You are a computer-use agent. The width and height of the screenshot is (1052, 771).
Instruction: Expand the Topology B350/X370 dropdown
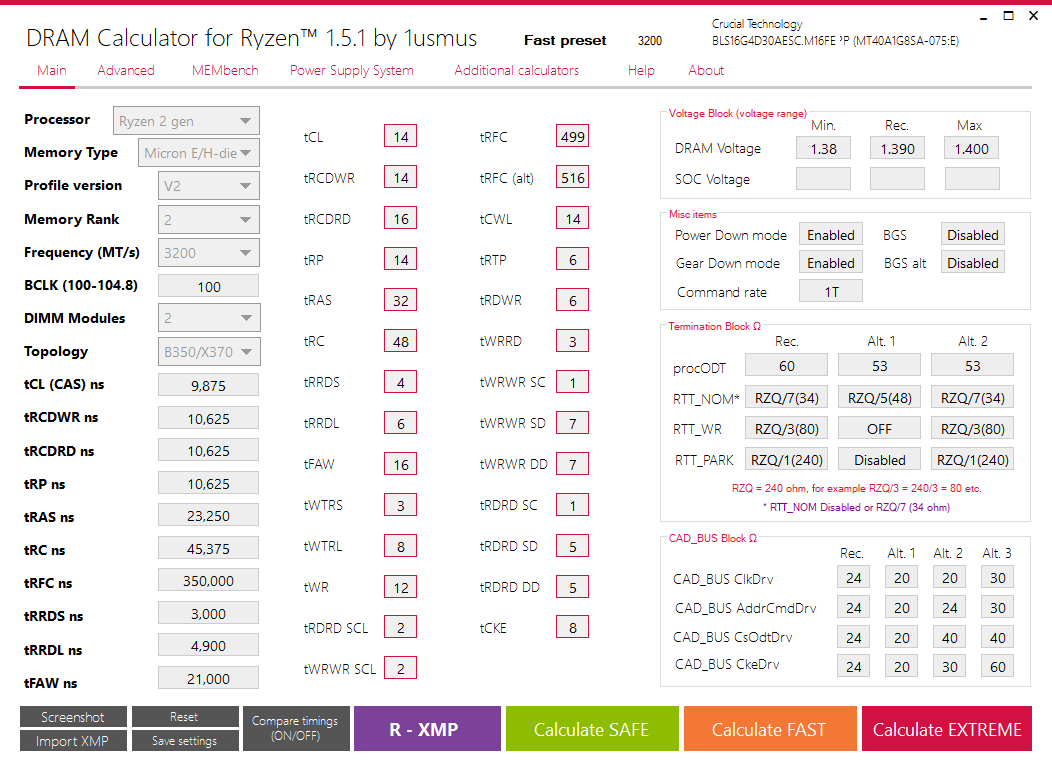pyautogui.click(x=209, y=352)
